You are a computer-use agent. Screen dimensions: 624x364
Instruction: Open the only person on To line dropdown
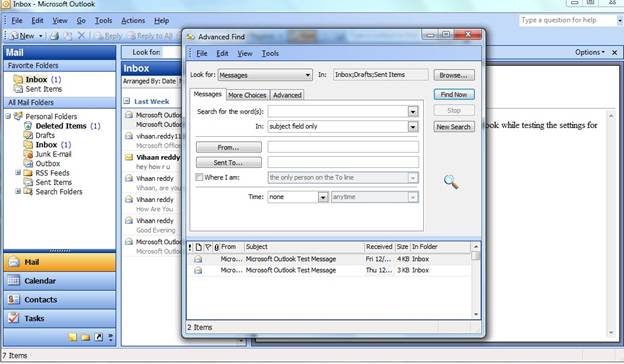[x=413, y=178]
